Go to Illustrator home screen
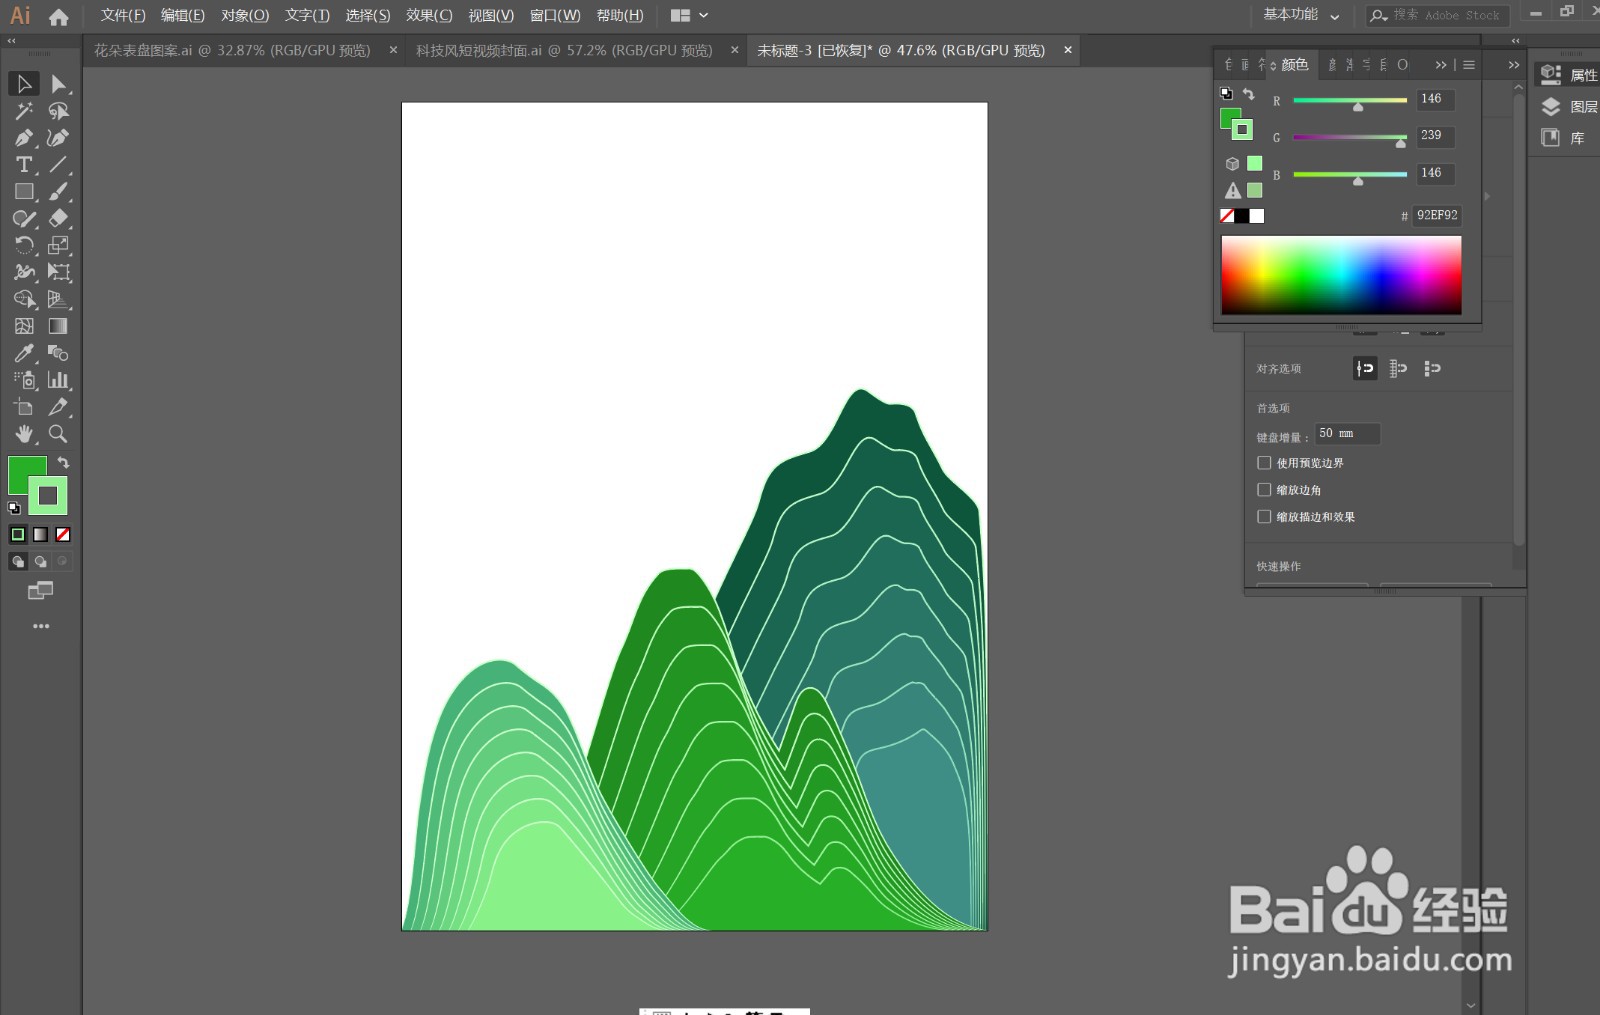 [x=59, y=16]
